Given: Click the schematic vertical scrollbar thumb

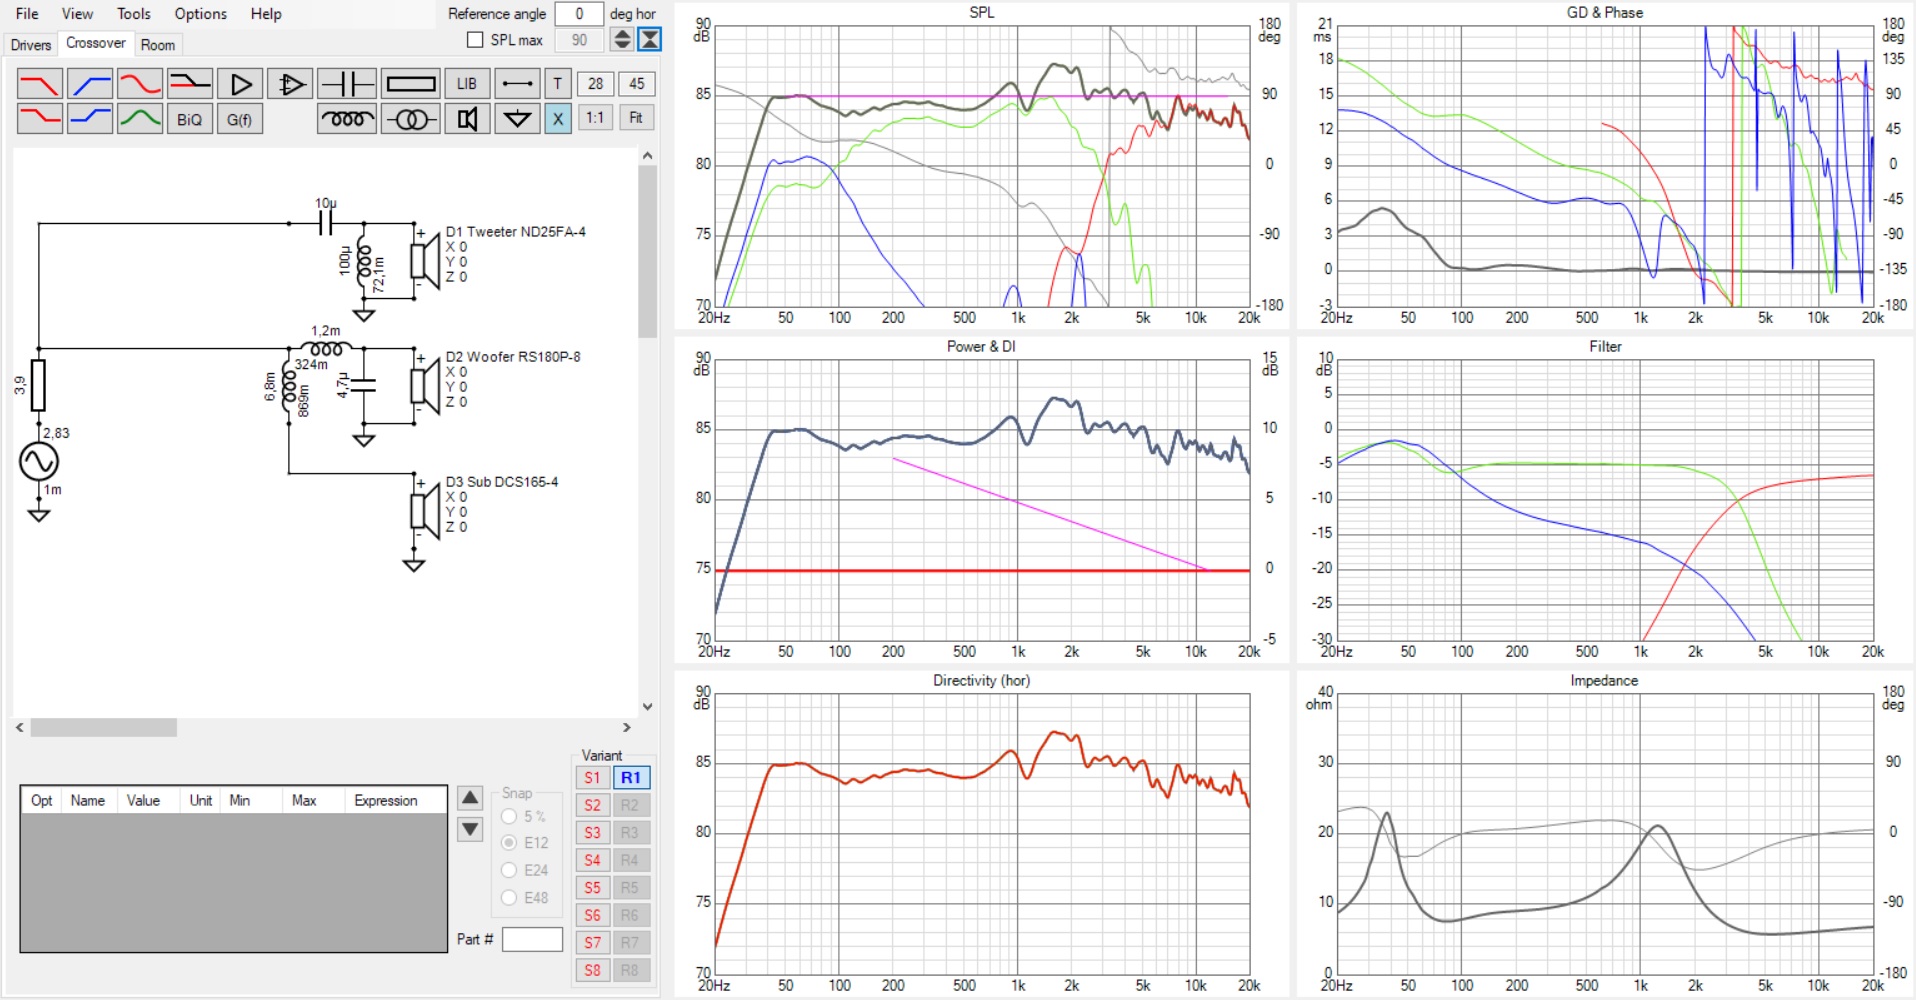Looking at the screenshot, I should tap(647, 252).
